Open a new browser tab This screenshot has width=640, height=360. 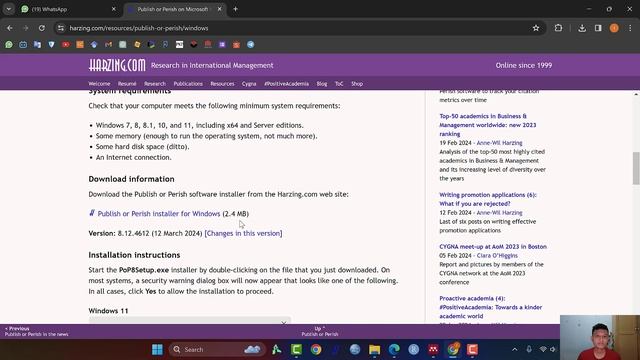point(236,9)
